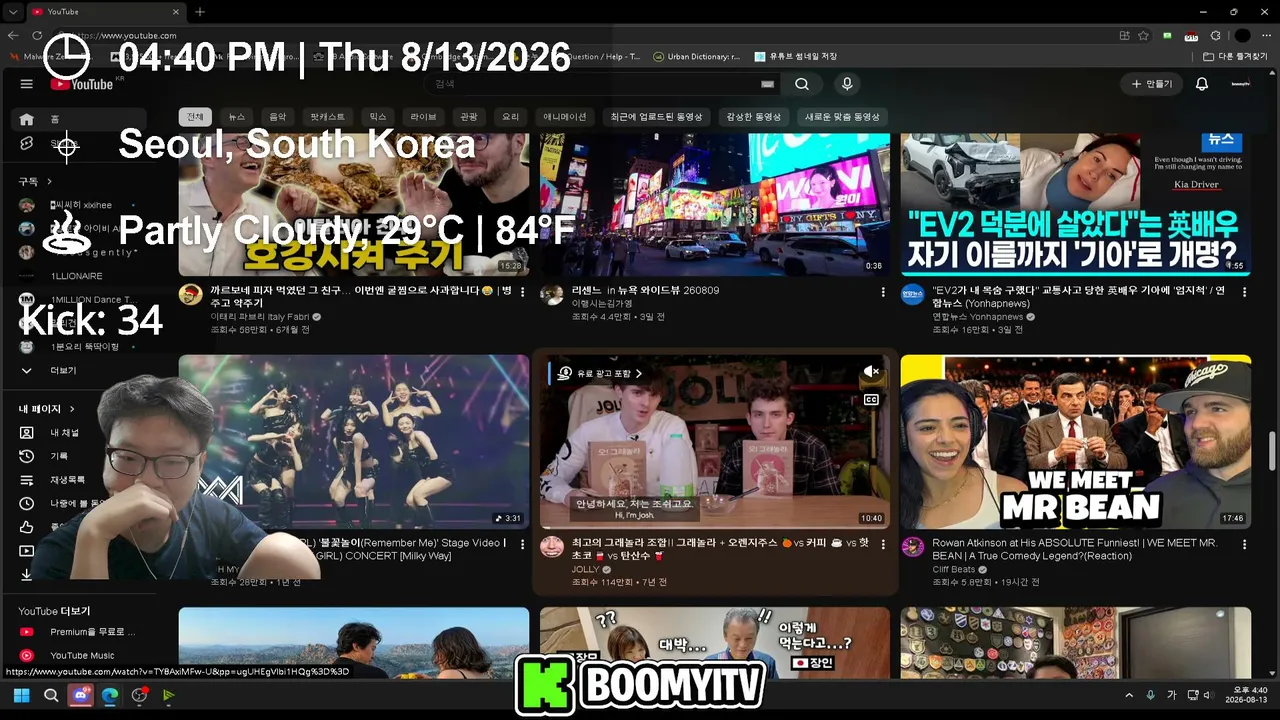Image resolution: width=1280 pixels, height=720 pixels.
Task: Open 재생목록 playlists icon
Action: [27, 480]
